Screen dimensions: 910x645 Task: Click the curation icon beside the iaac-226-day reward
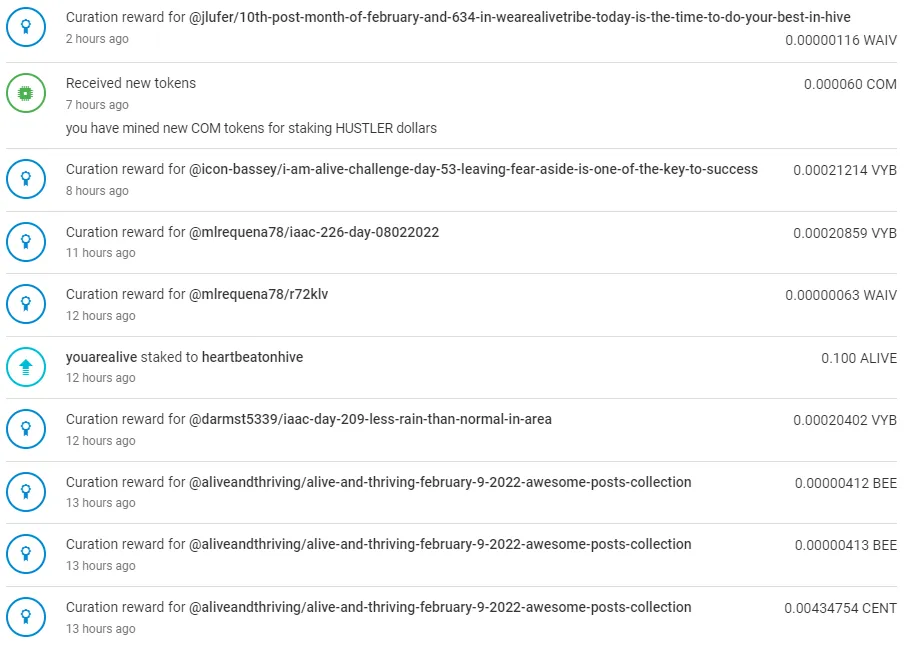pyautogui.click(x=26, y=241)
